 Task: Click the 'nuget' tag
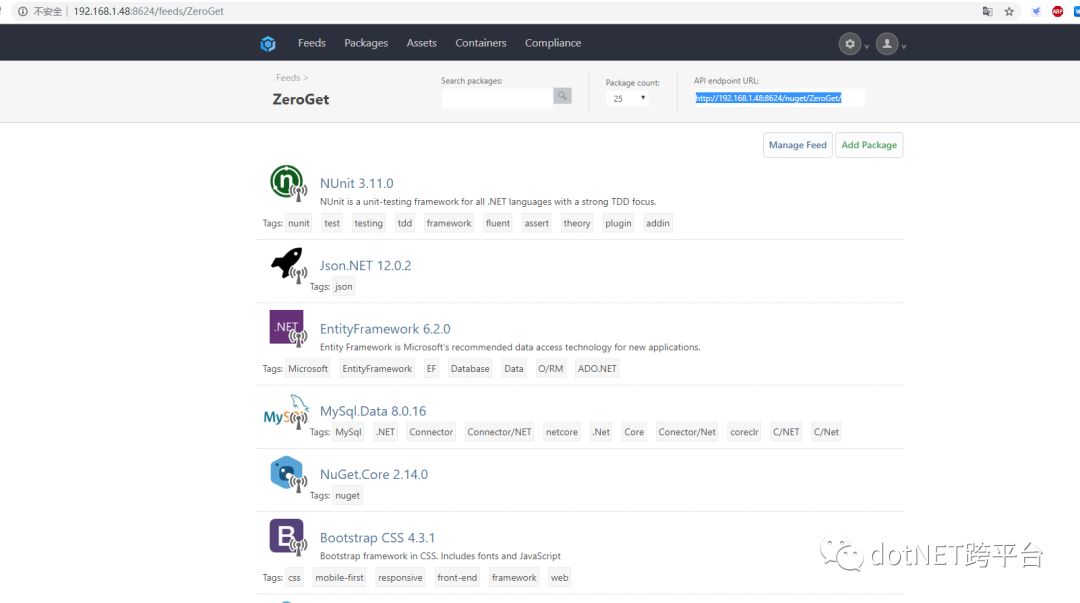(x=348, y=495)
